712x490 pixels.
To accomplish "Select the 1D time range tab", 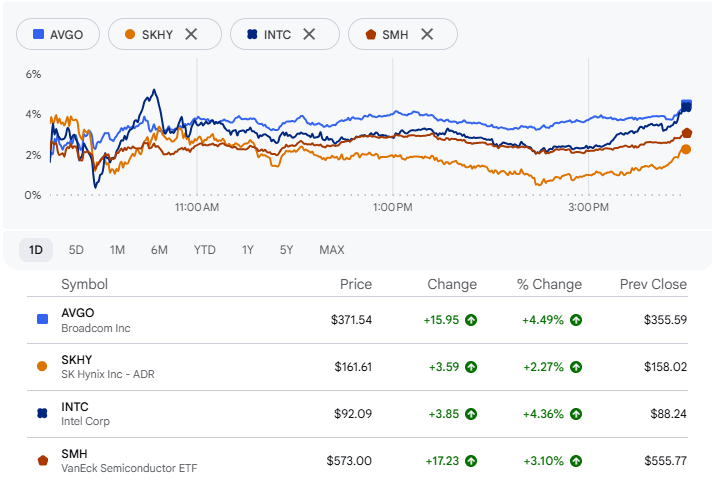I will click(36, 250).
